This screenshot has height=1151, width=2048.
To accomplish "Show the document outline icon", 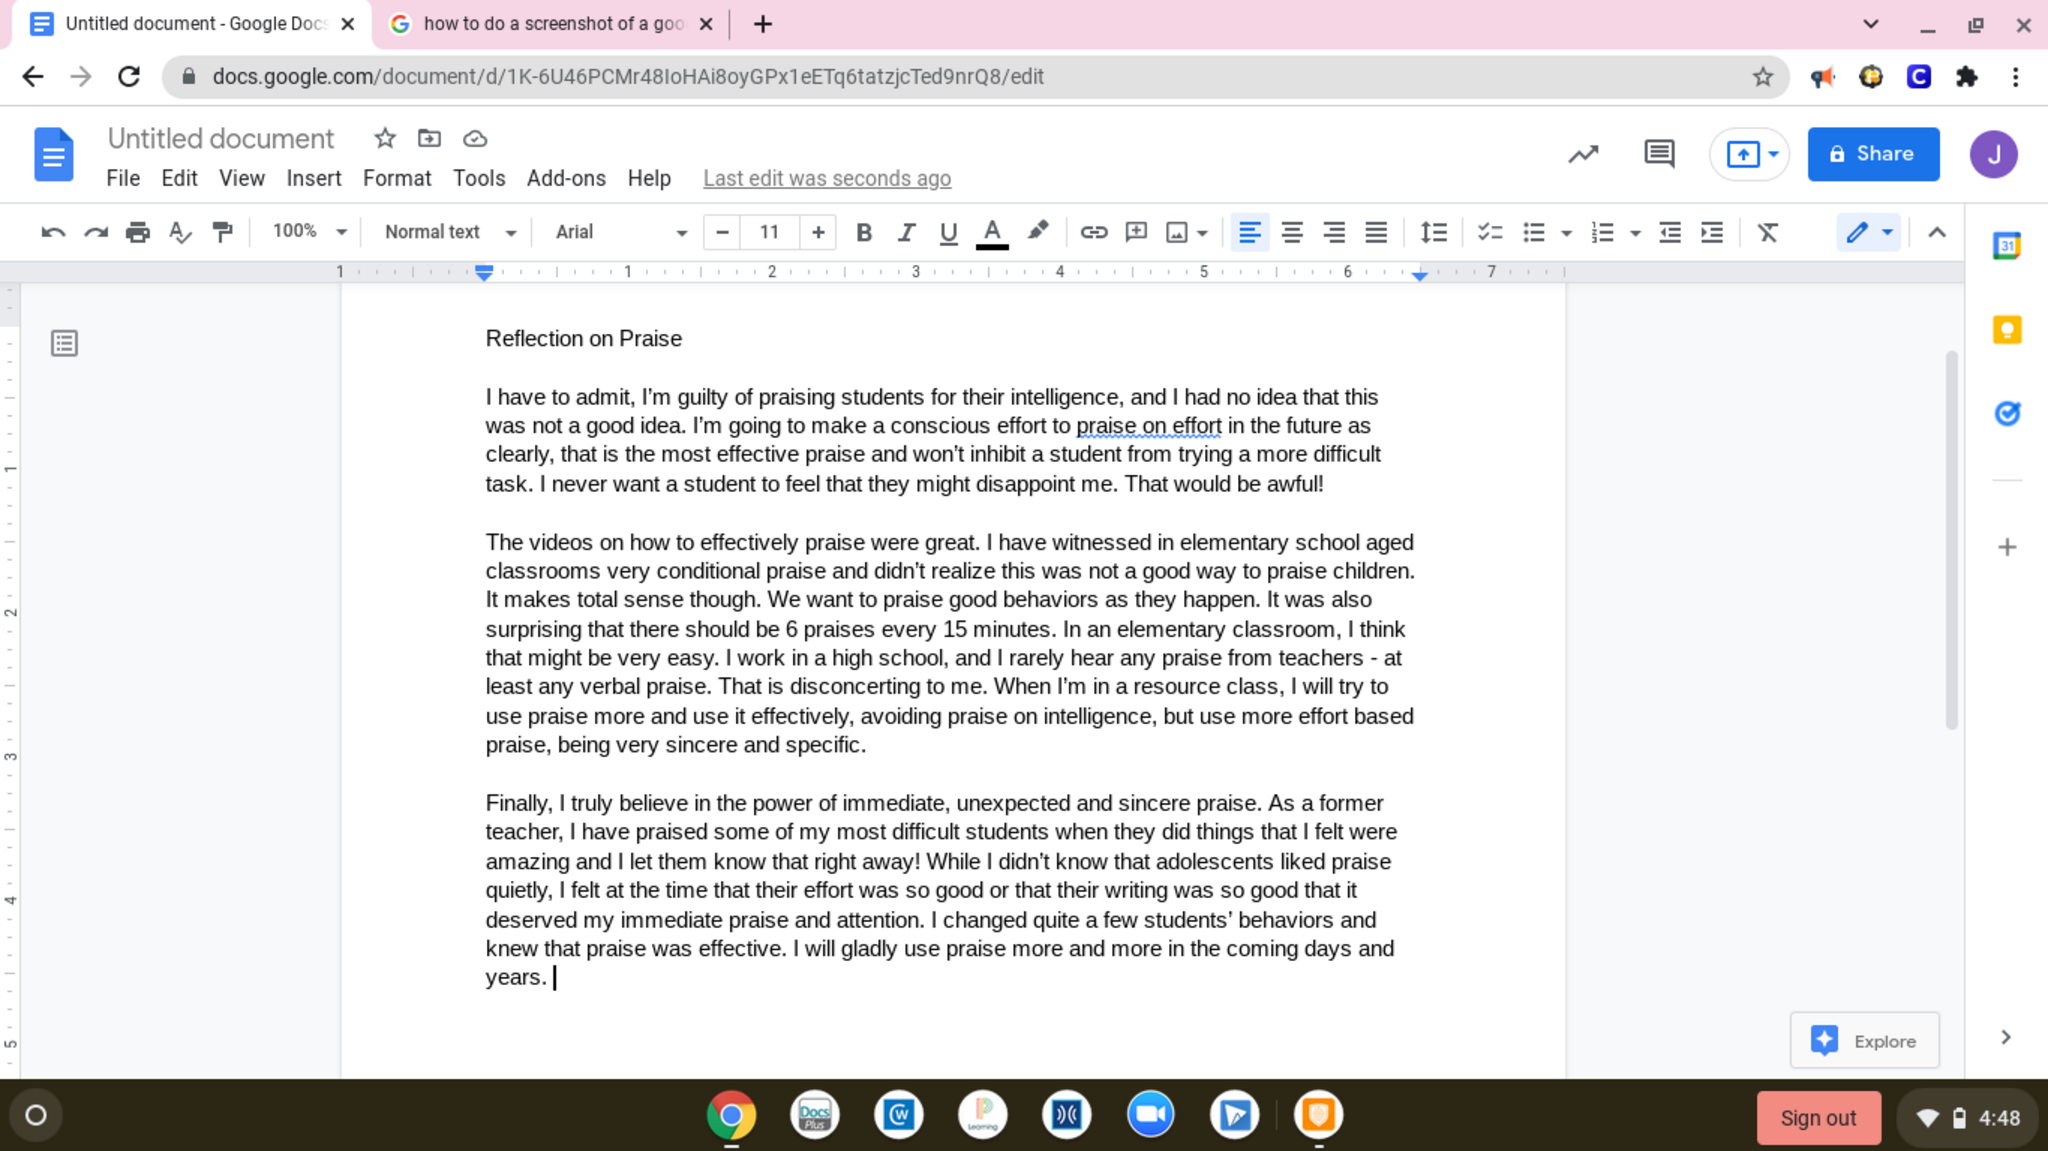I will tap(65, 343).
